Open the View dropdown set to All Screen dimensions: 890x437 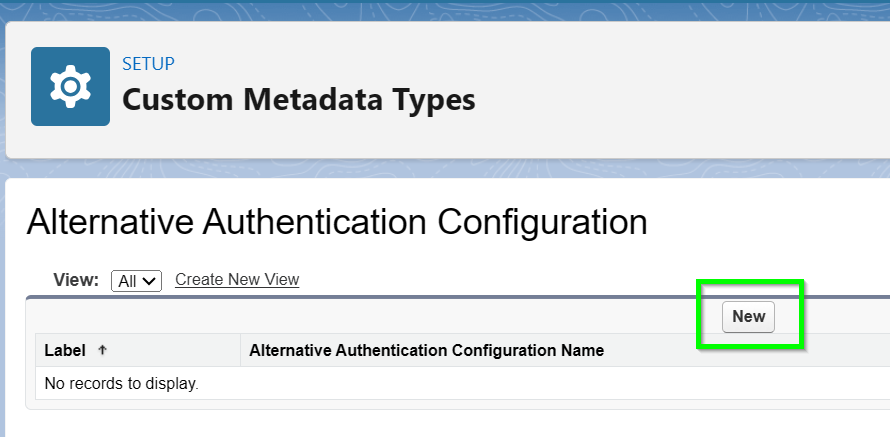136,281
